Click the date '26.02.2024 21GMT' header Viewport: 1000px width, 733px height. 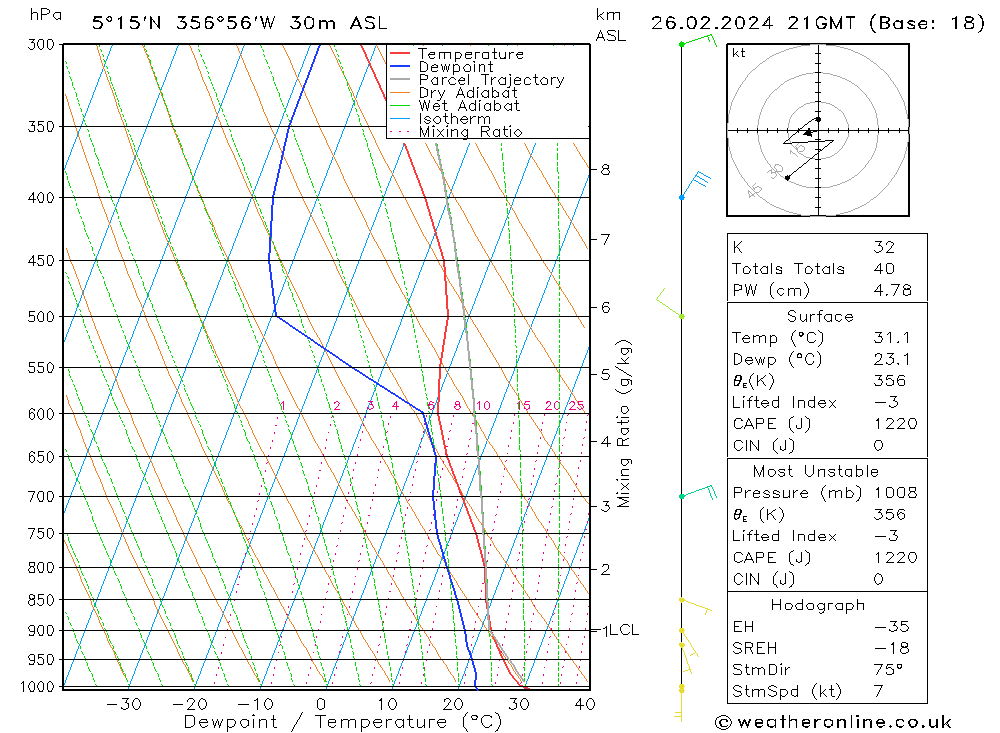coord(753,23)
